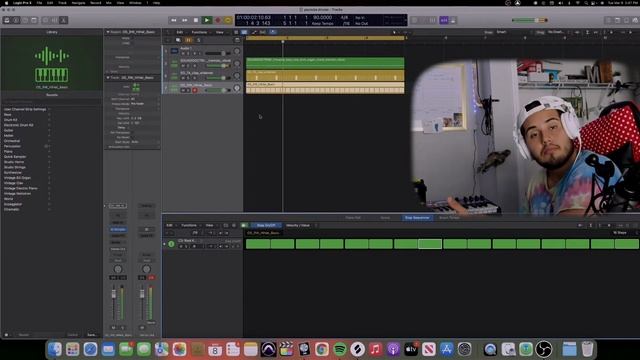This screenshot has width=640, height=360.
Task: Open the Editors scissors button in the control bar
Action: (64, 20)
